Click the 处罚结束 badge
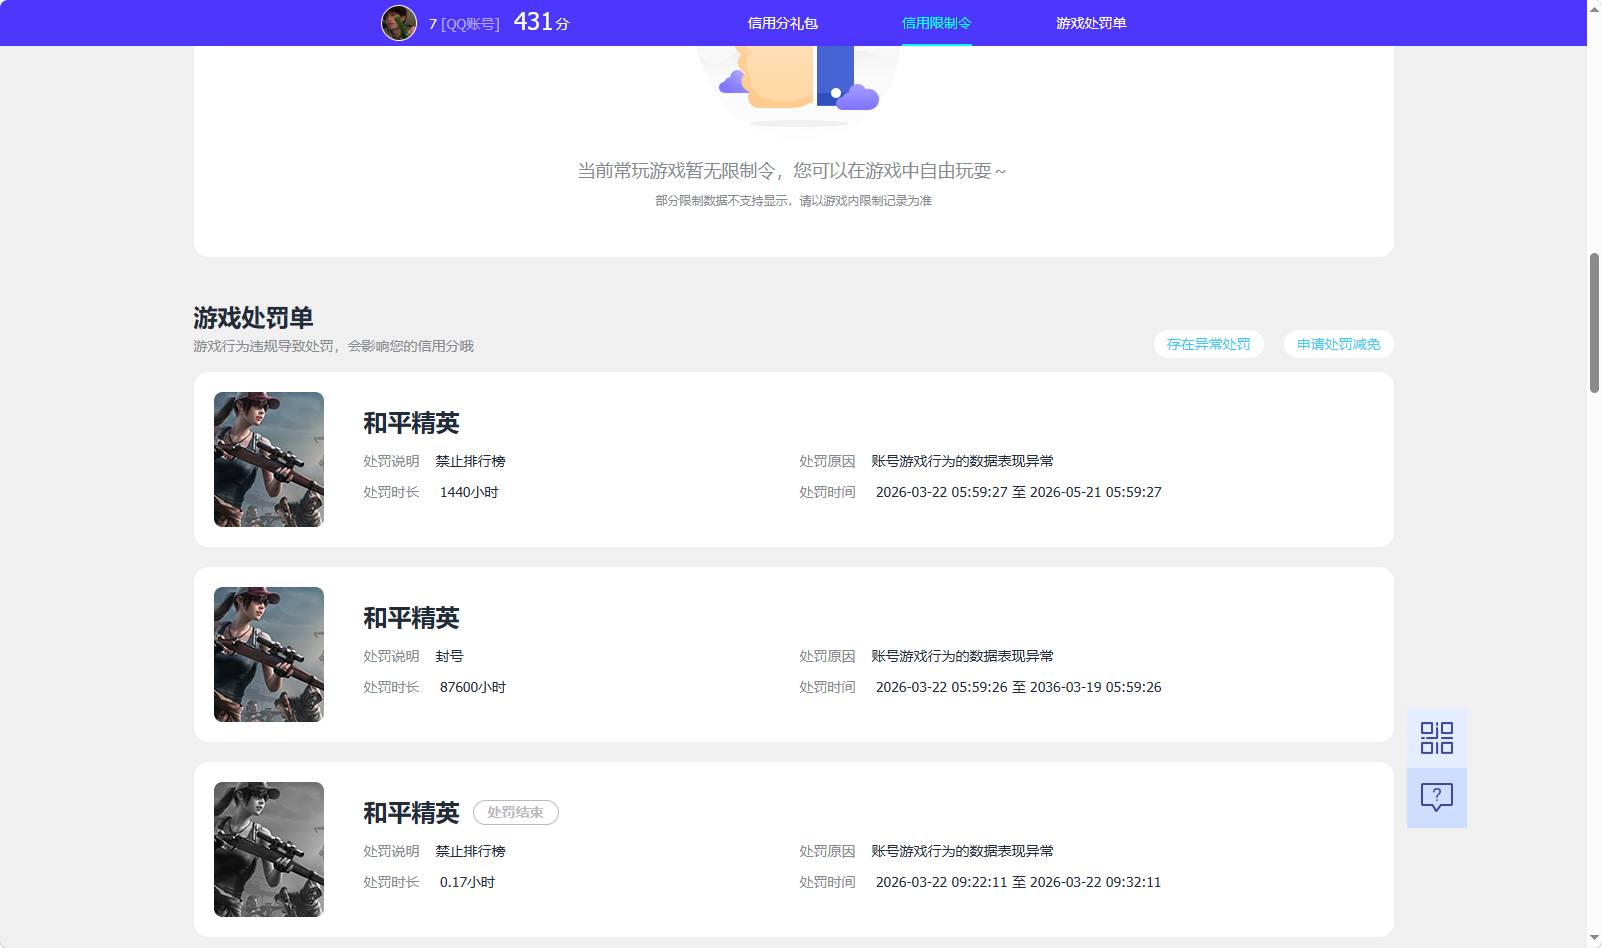 click(516, 812)
